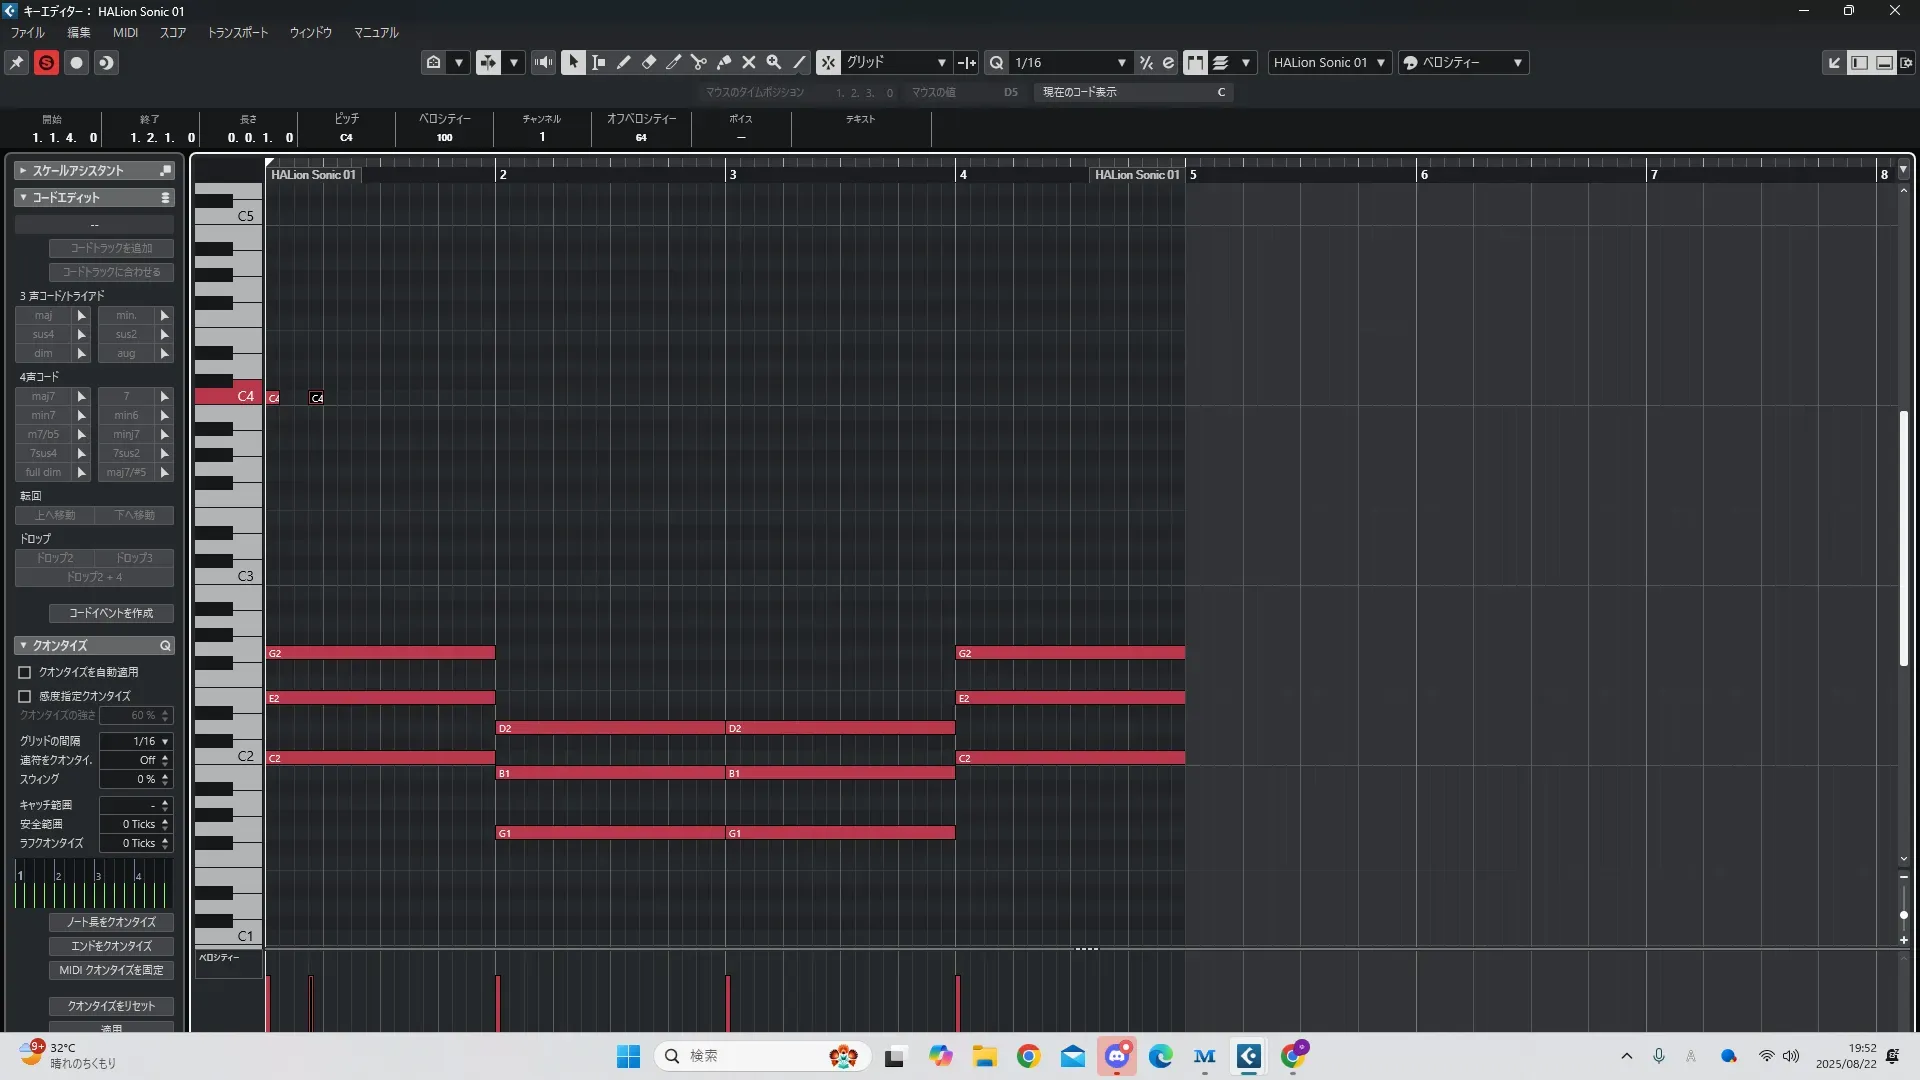Click the コードイベントを作成 button

[x=111, y=613]
